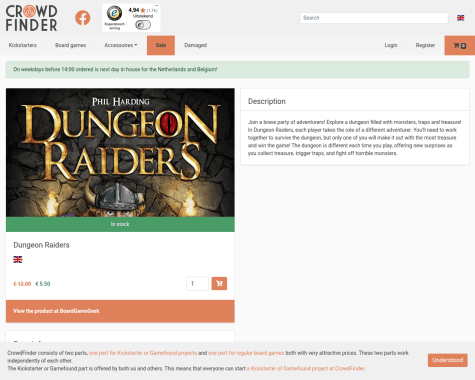Open the Kickstarters menu item
The image size is (475, 380).
point(23,45)
